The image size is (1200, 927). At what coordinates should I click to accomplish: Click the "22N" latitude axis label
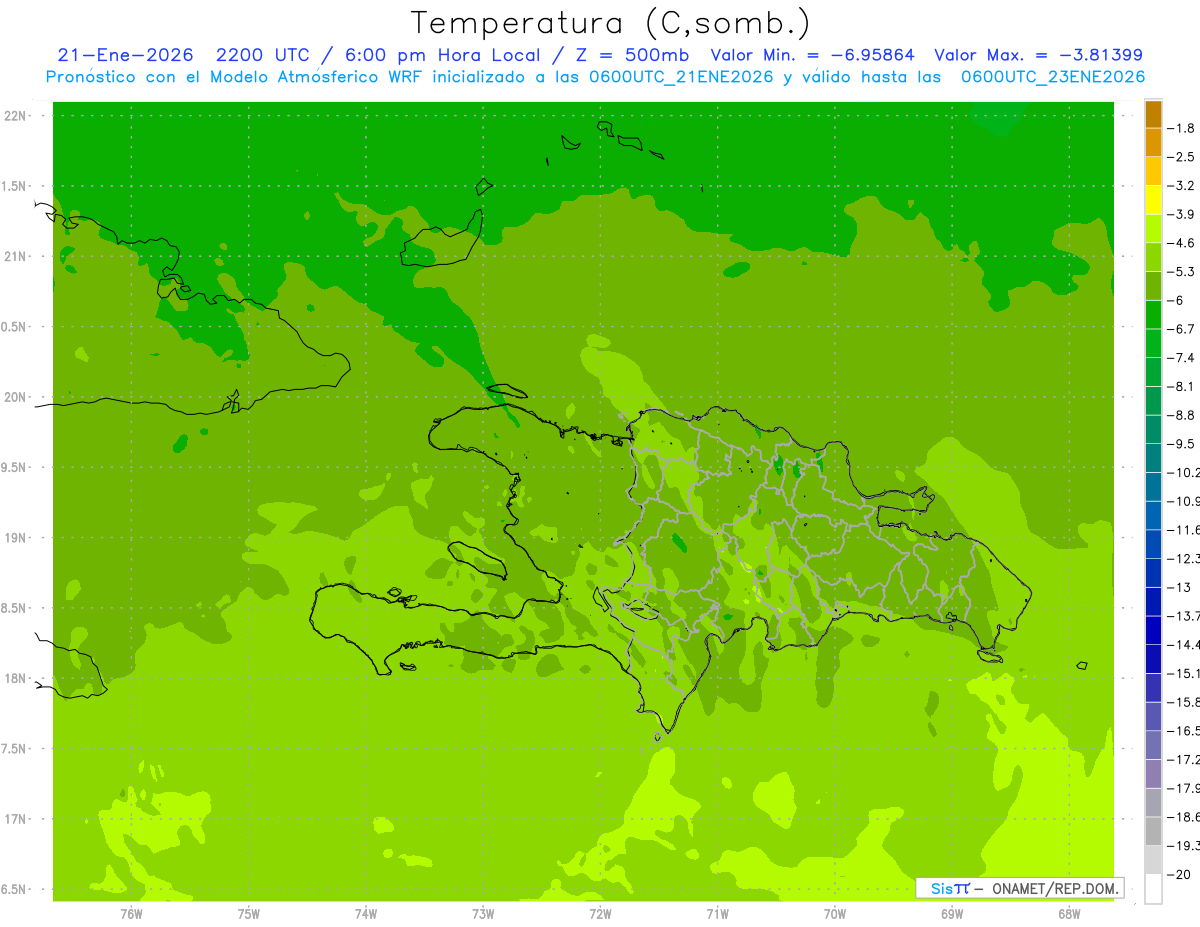coord(15,116)
